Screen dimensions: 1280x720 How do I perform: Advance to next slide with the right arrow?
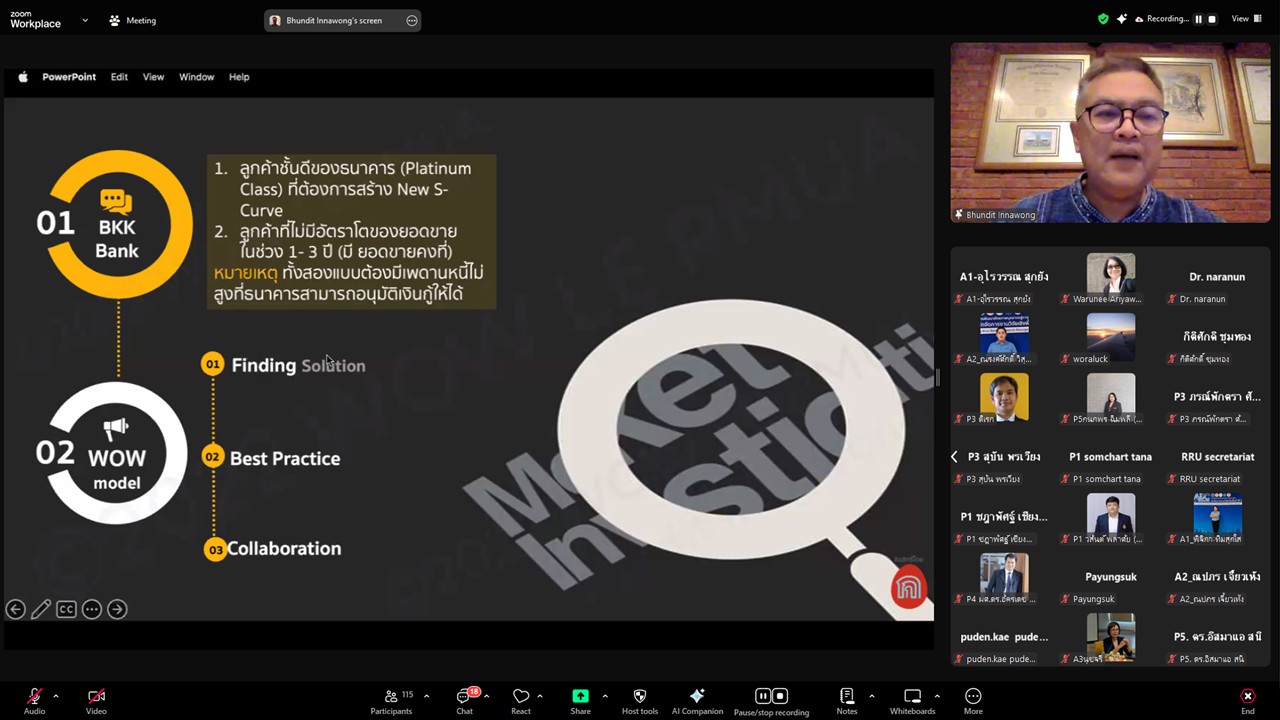pyautogui.click(x=117, y=609)
